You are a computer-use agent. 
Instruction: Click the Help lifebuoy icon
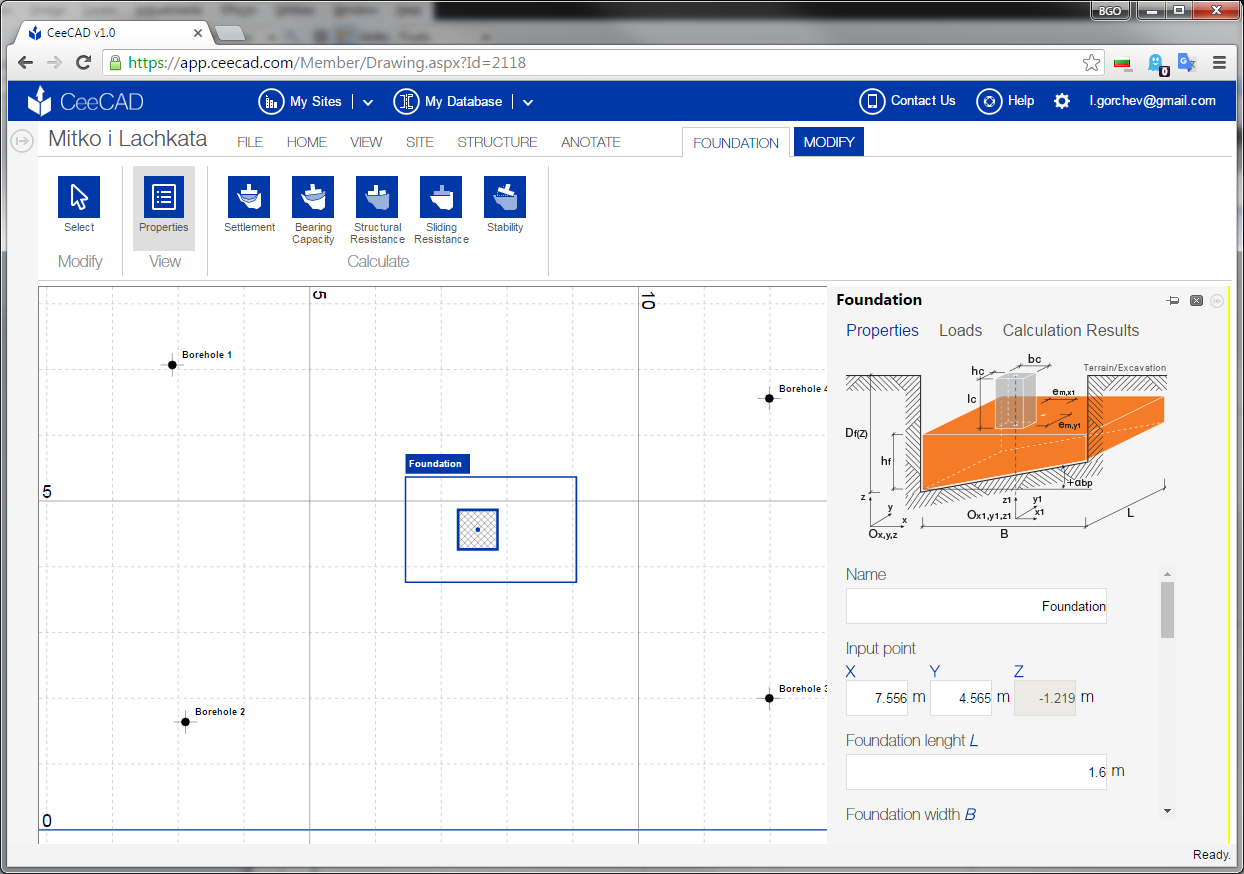989,101
